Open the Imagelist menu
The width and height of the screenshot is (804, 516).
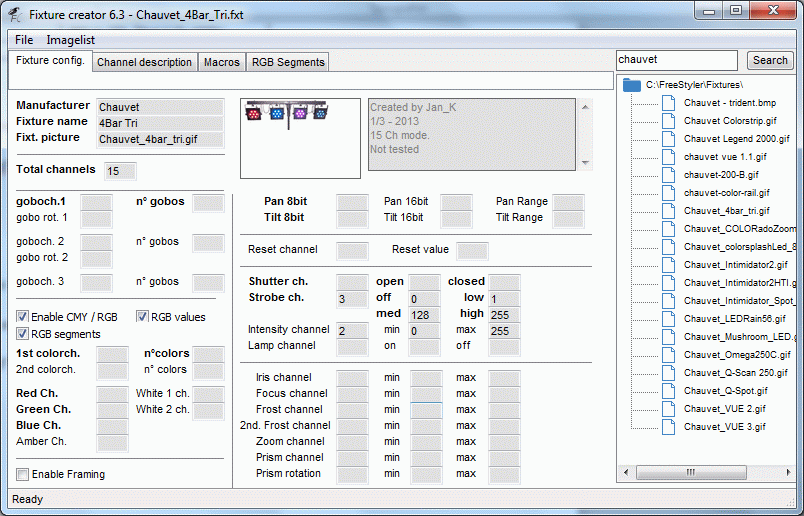pyautogui.click(x=70, y=40)
